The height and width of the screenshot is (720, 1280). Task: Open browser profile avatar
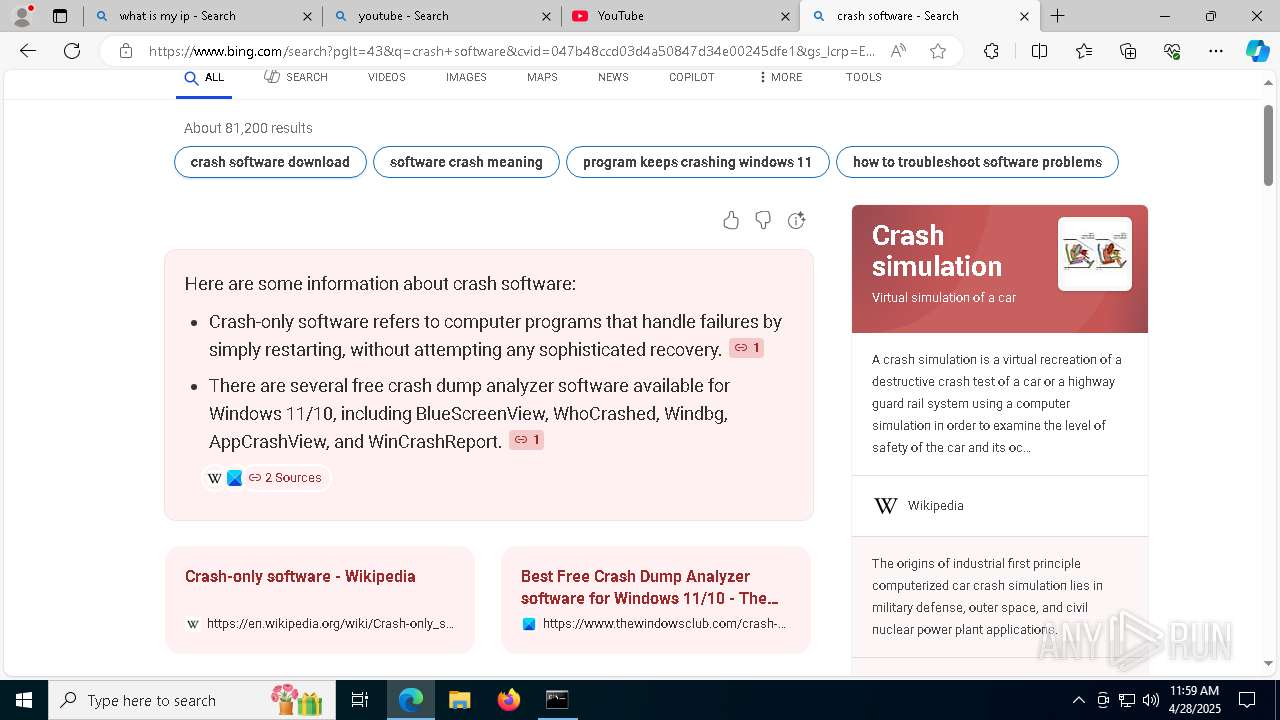[21, 16]
